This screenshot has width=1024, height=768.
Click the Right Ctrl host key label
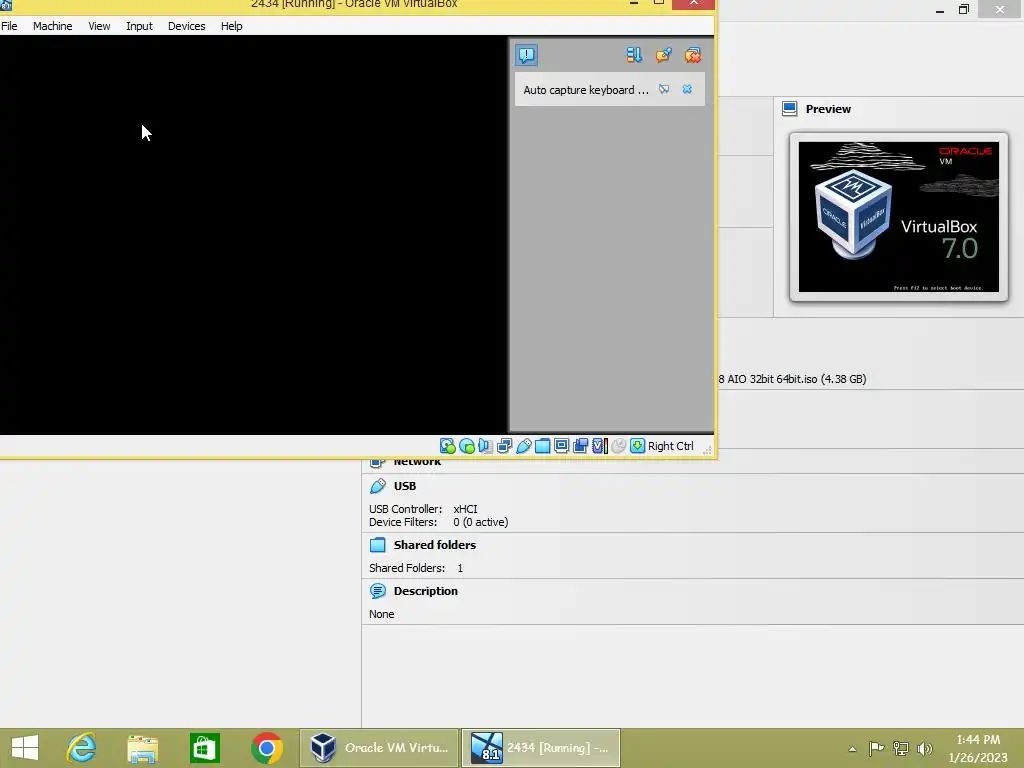pyautogui.click(x=671, y=446)
